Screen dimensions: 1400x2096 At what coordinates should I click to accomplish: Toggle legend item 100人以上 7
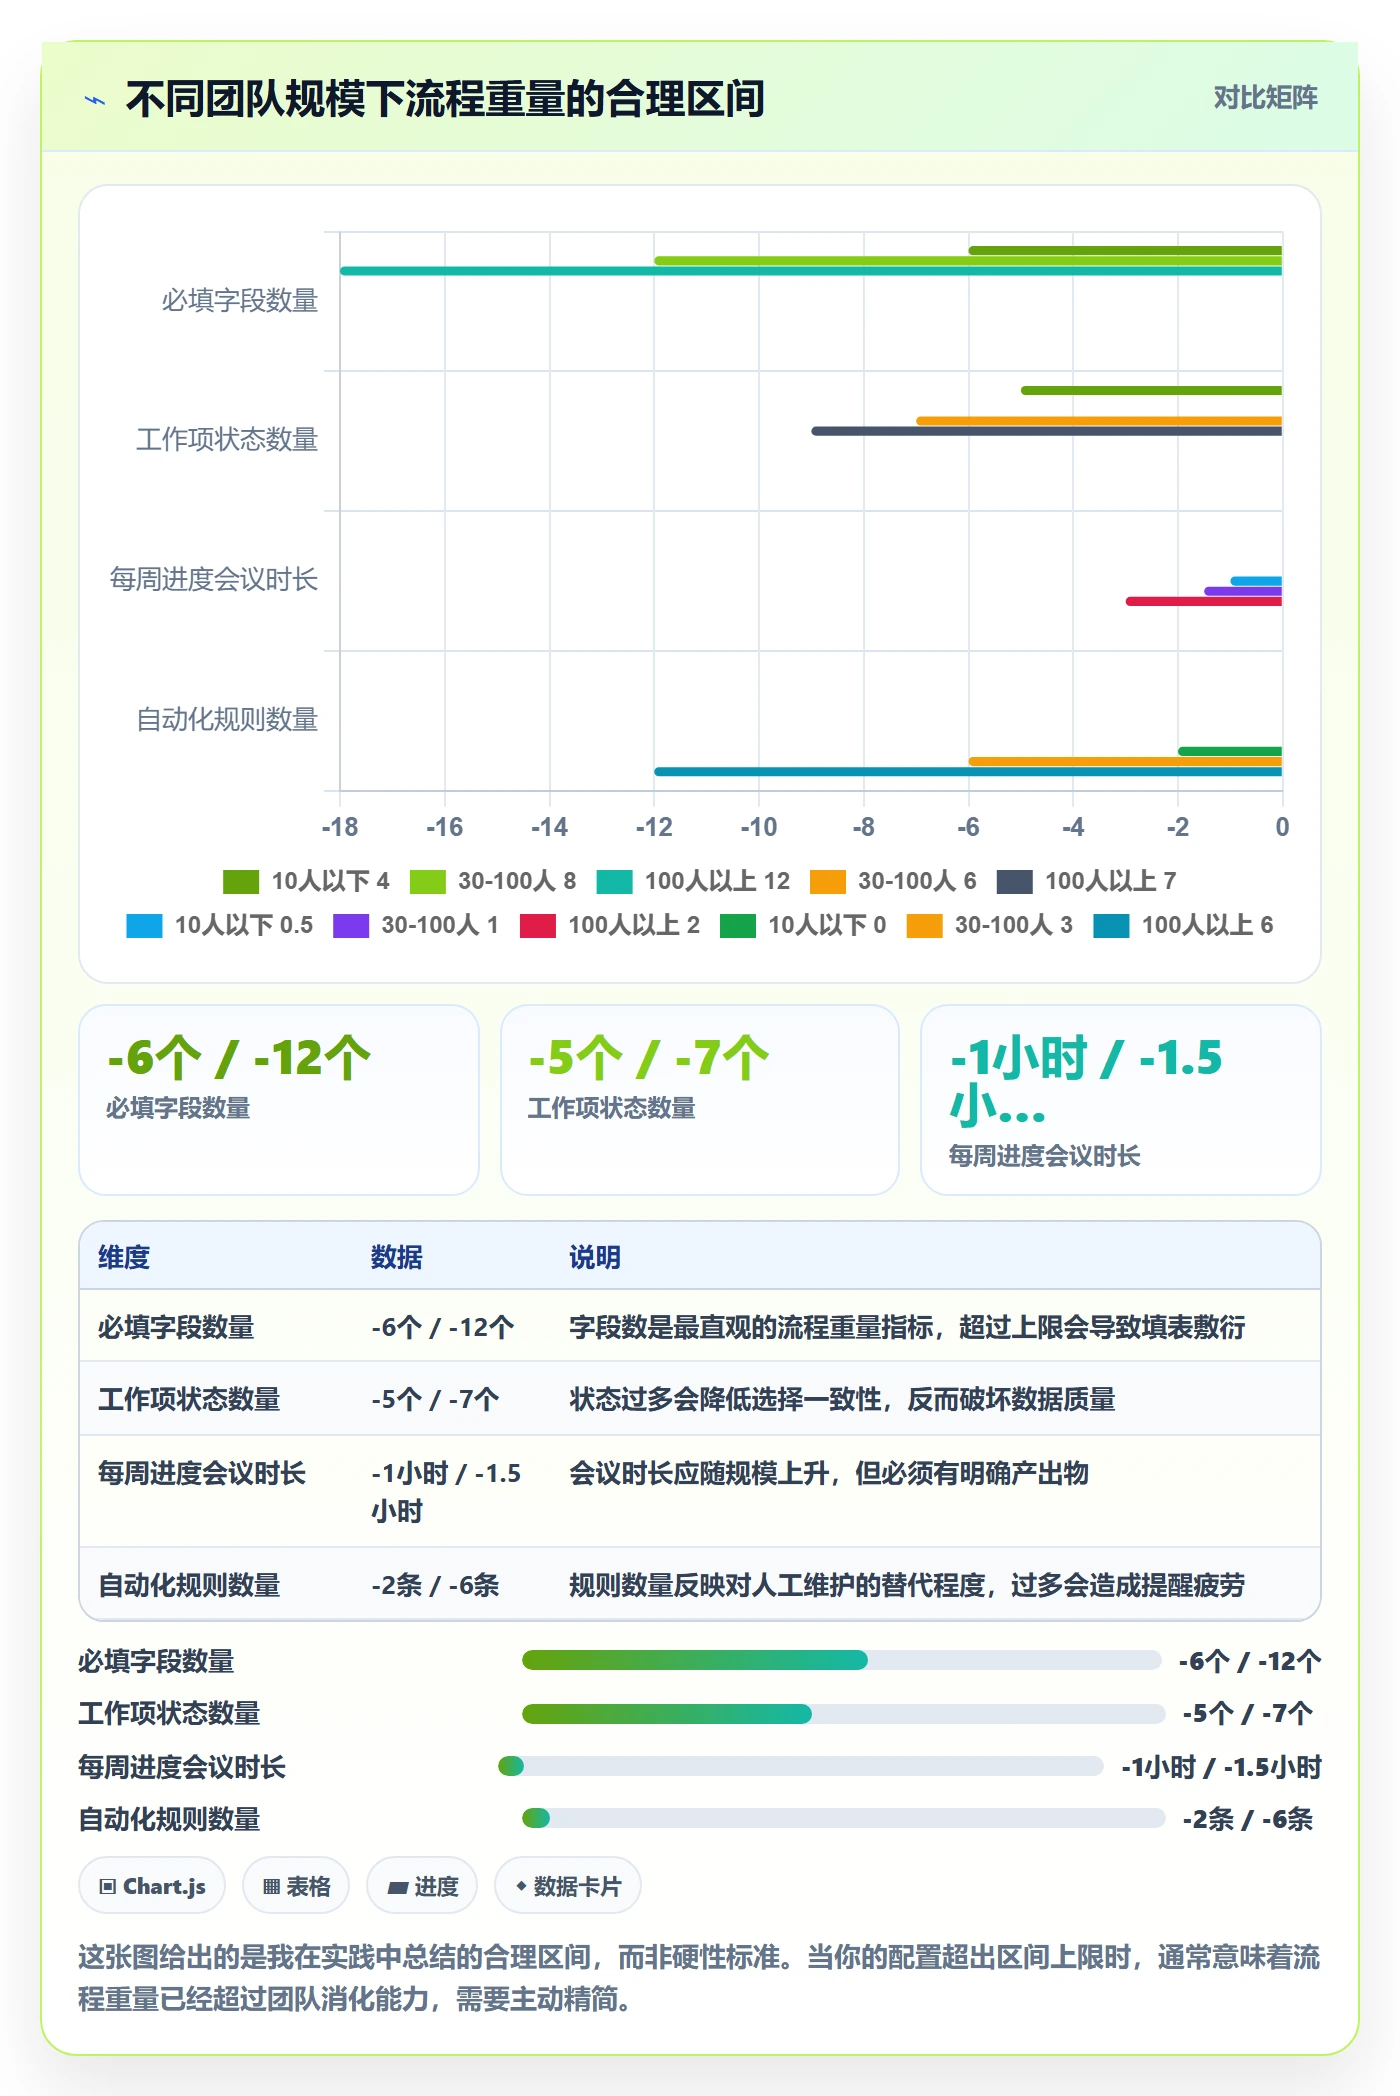click(1087, 881)
